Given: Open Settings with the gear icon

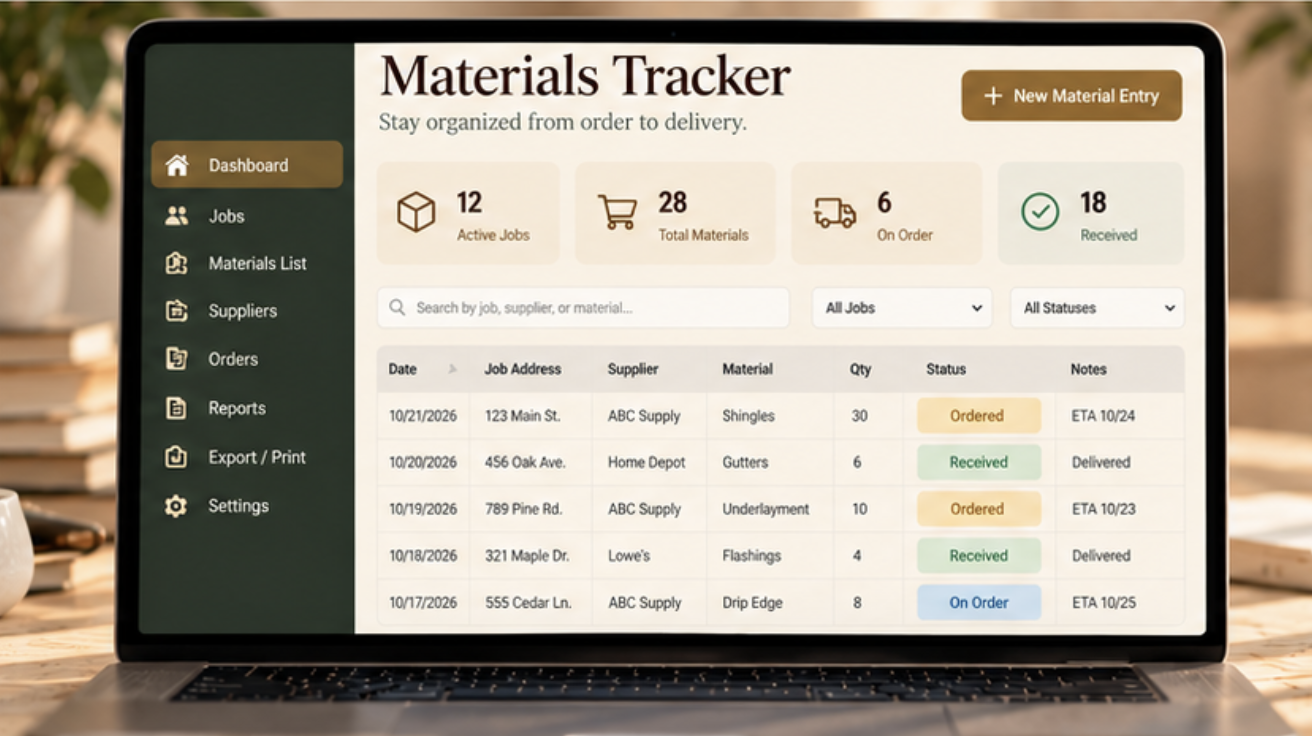Looking at the screenshot, I should pyautogui.click(x=177, y=506).
